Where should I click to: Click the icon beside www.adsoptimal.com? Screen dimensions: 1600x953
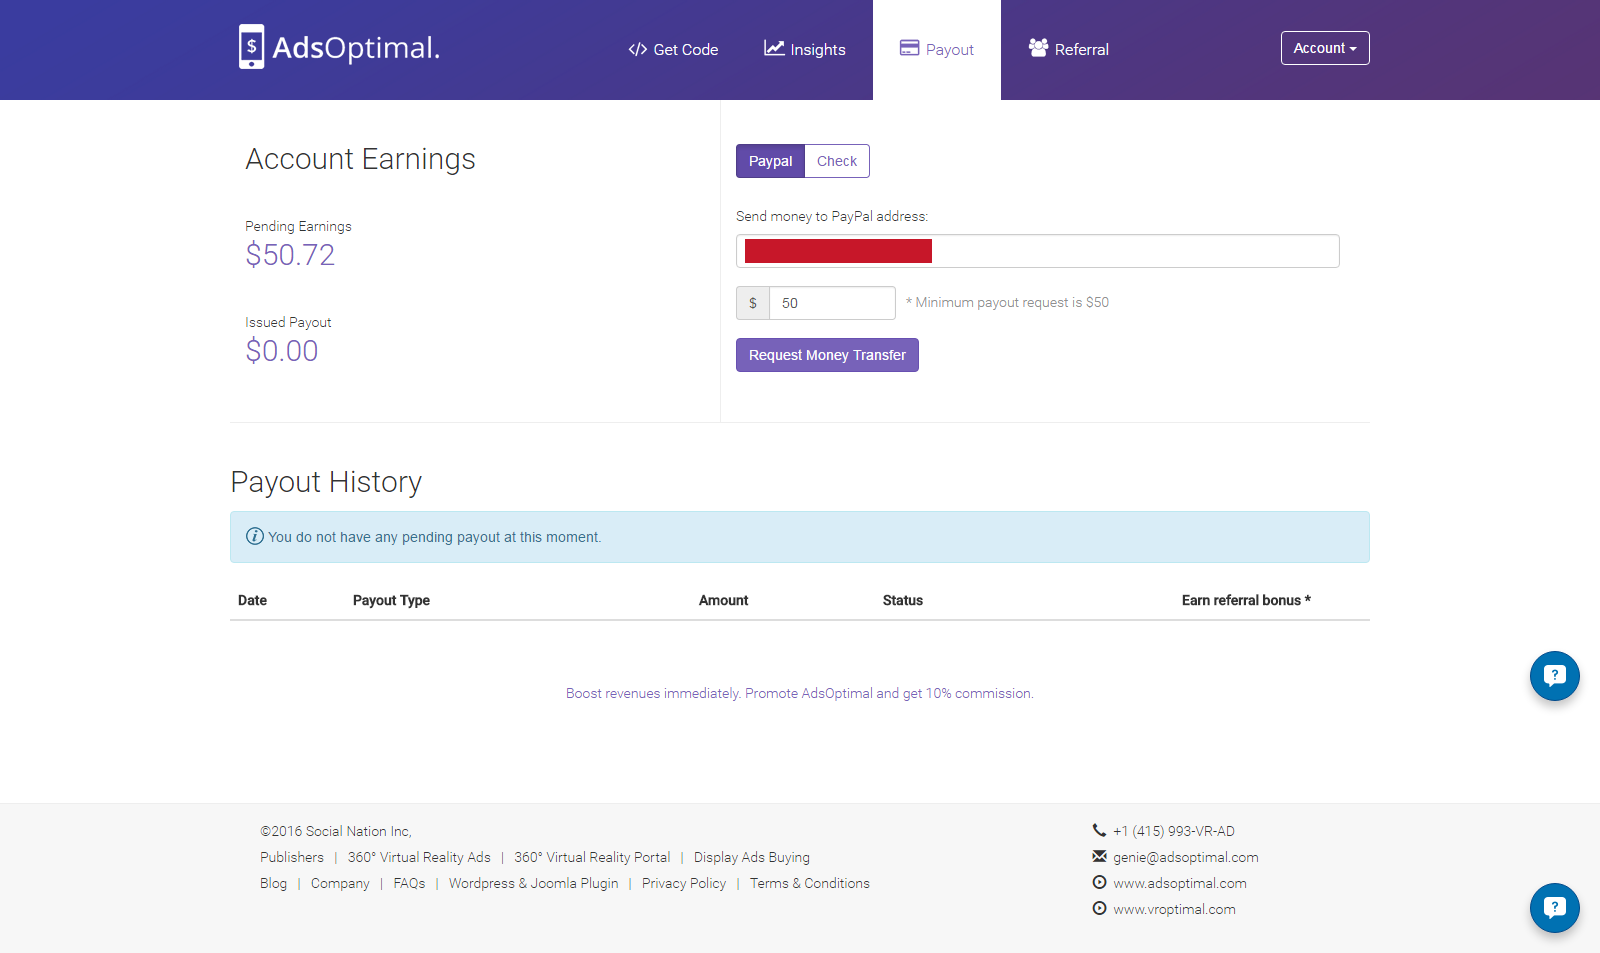(x=1099, y=882)
